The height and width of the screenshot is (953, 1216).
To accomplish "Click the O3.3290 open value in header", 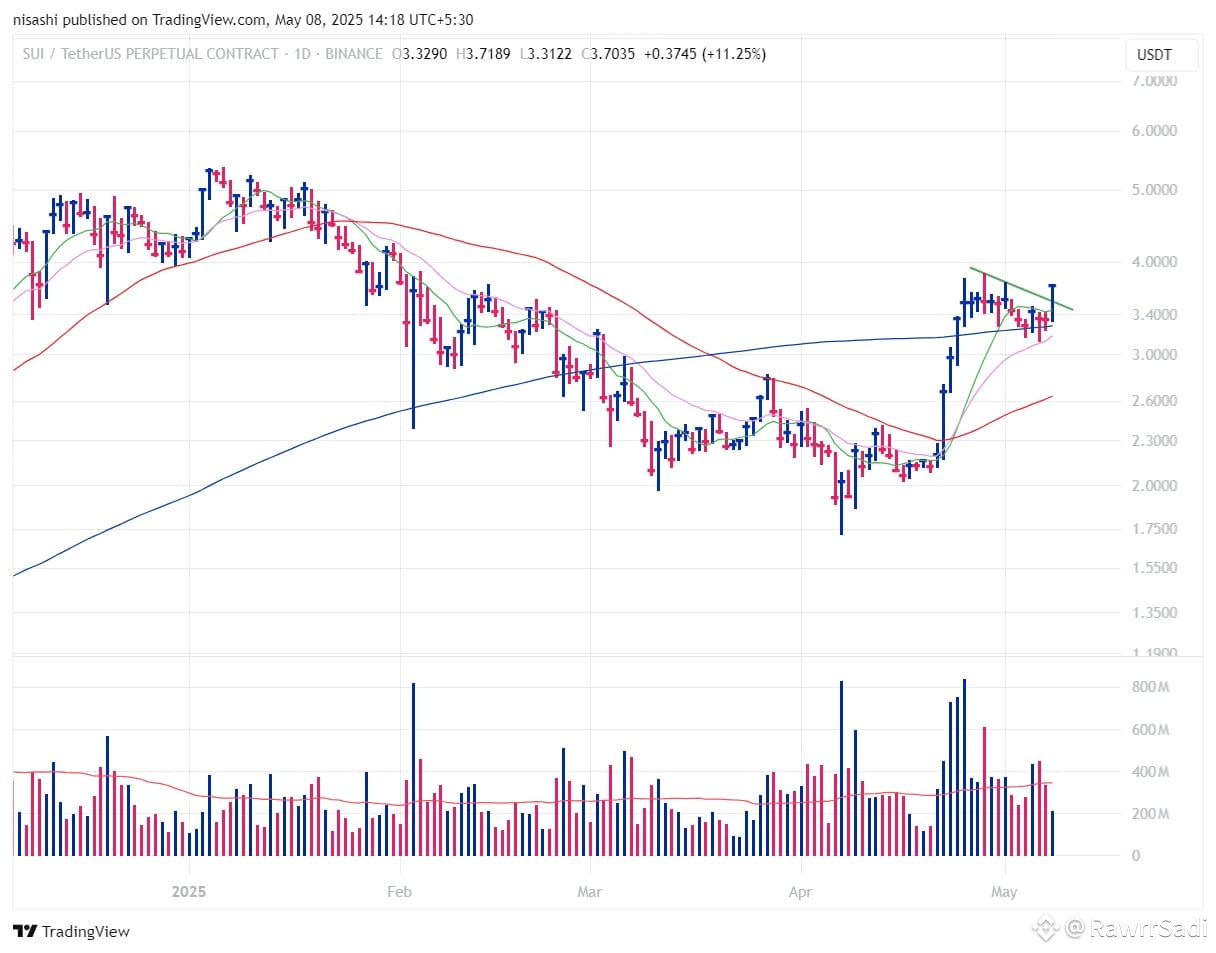I will tap(420, 54).
